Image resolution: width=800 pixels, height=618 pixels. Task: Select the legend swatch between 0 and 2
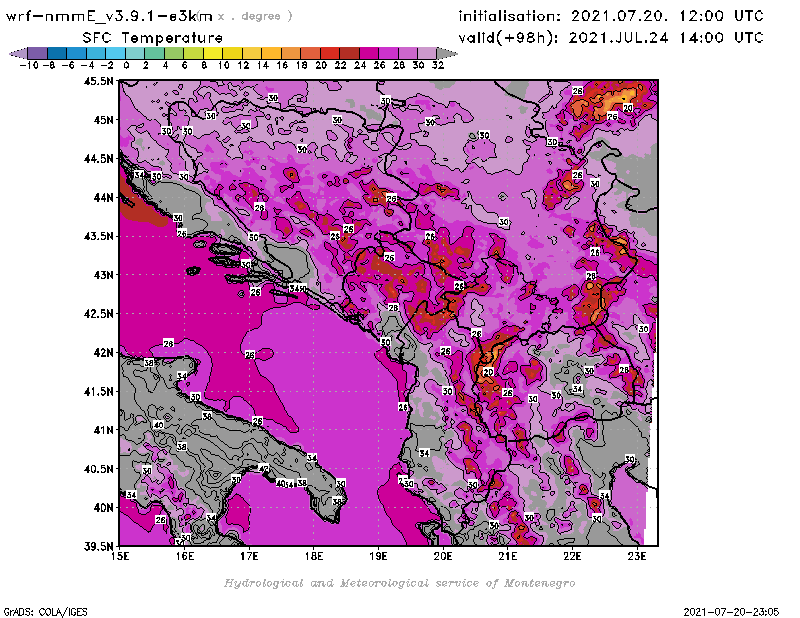(x=135, y=53)
